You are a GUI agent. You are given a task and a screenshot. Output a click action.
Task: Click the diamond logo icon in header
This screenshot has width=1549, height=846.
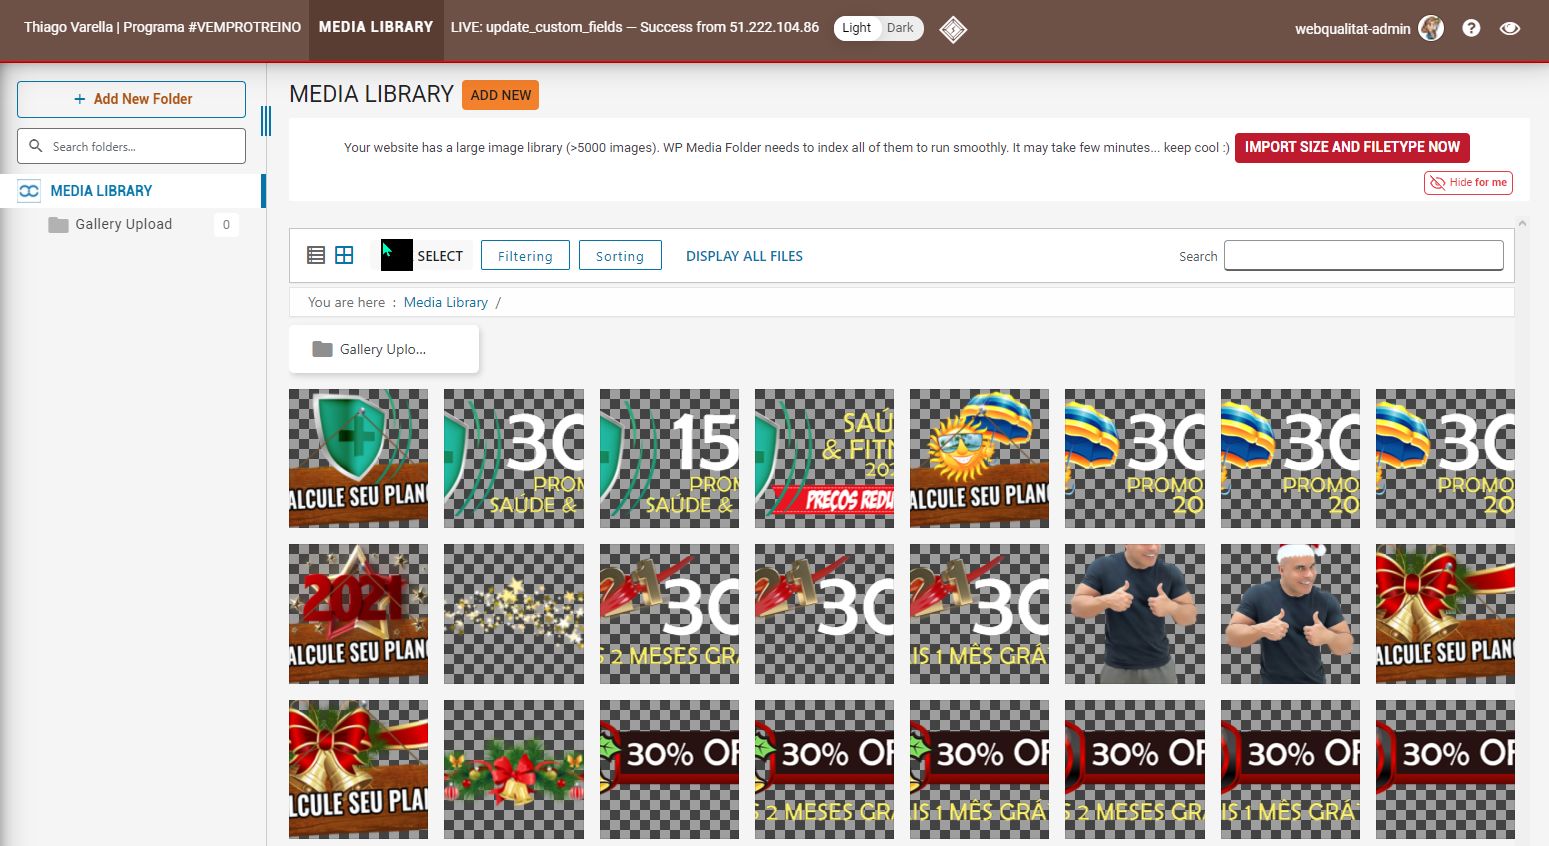[953, 29]
